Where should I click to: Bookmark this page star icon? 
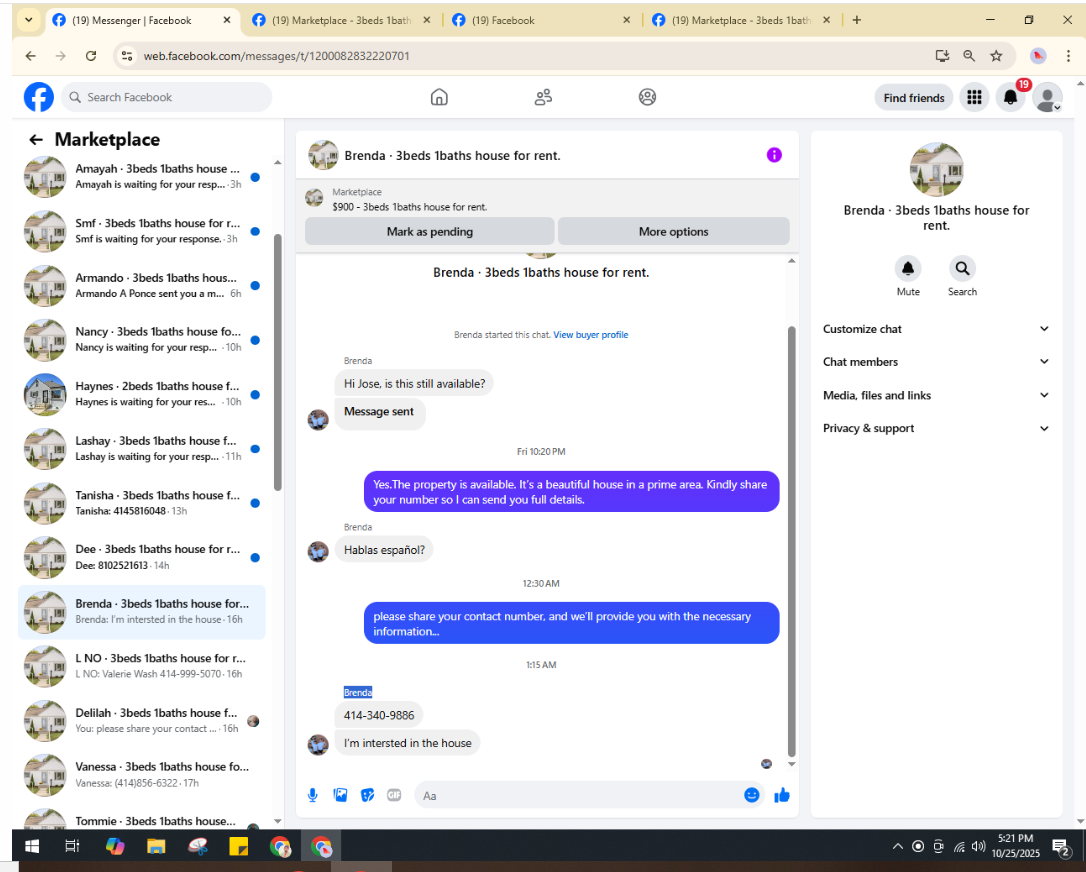point(996,56)
